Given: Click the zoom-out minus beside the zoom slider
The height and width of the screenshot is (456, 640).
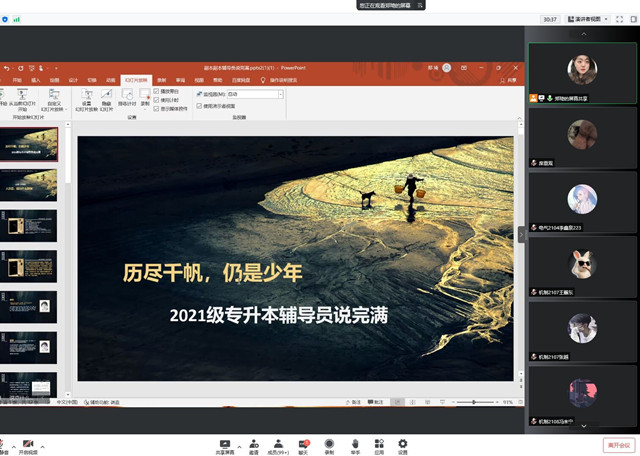Looking at the screenshot, I should [x=453, y=403].
